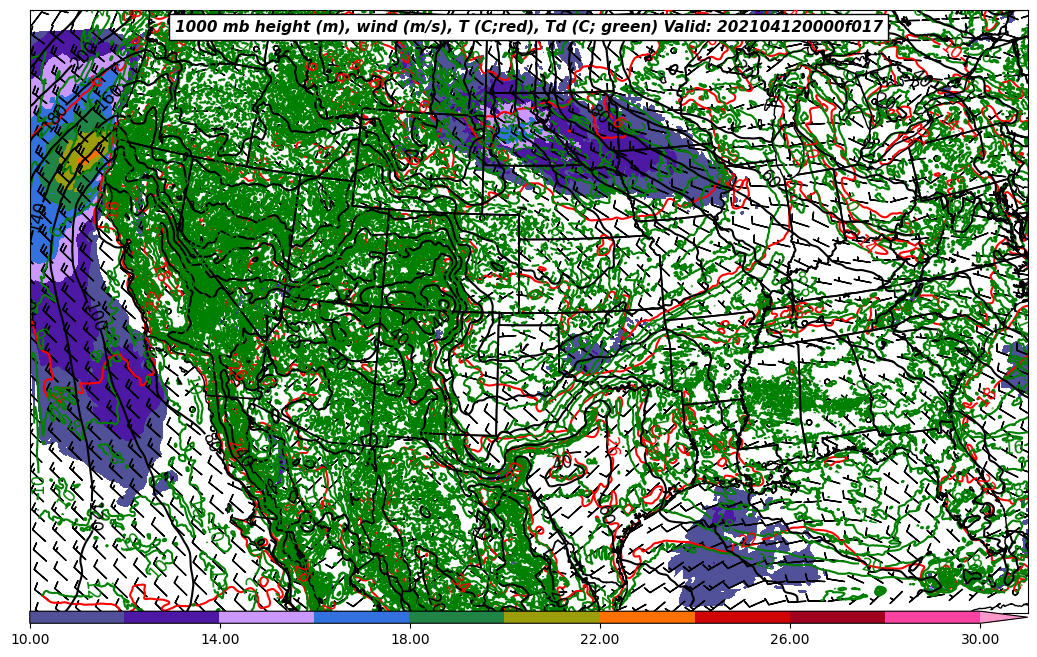Click the map title text at top
Viewport: 1037px width, 657px height.
coord(529,27)
